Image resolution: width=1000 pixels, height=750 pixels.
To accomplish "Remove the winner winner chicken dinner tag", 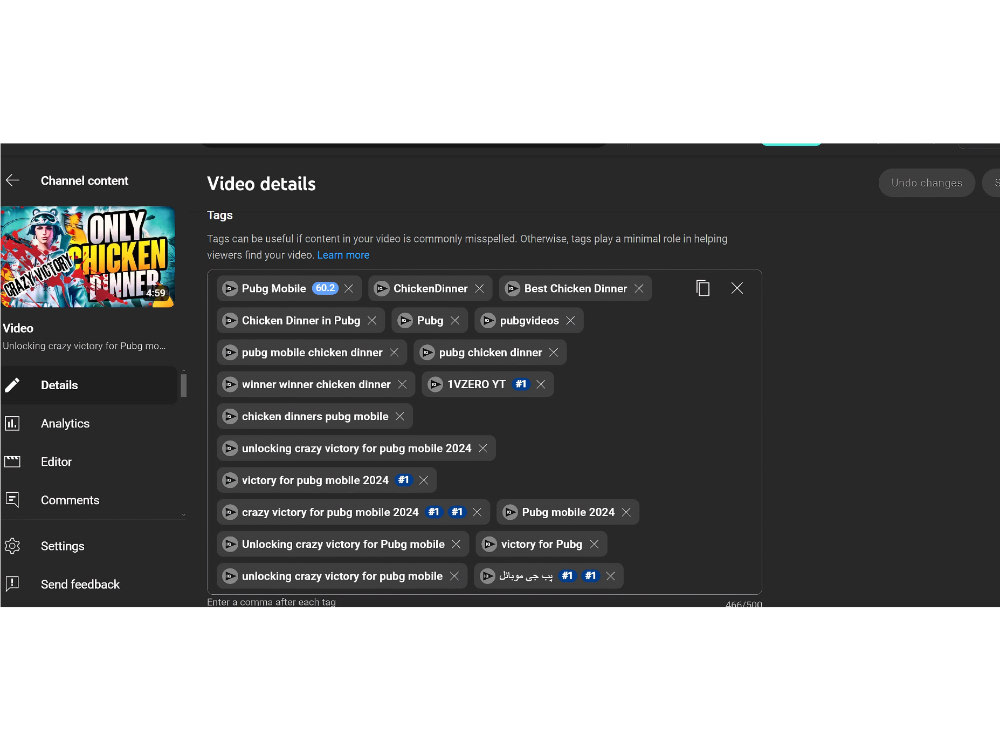I will (x=402, y=385).
